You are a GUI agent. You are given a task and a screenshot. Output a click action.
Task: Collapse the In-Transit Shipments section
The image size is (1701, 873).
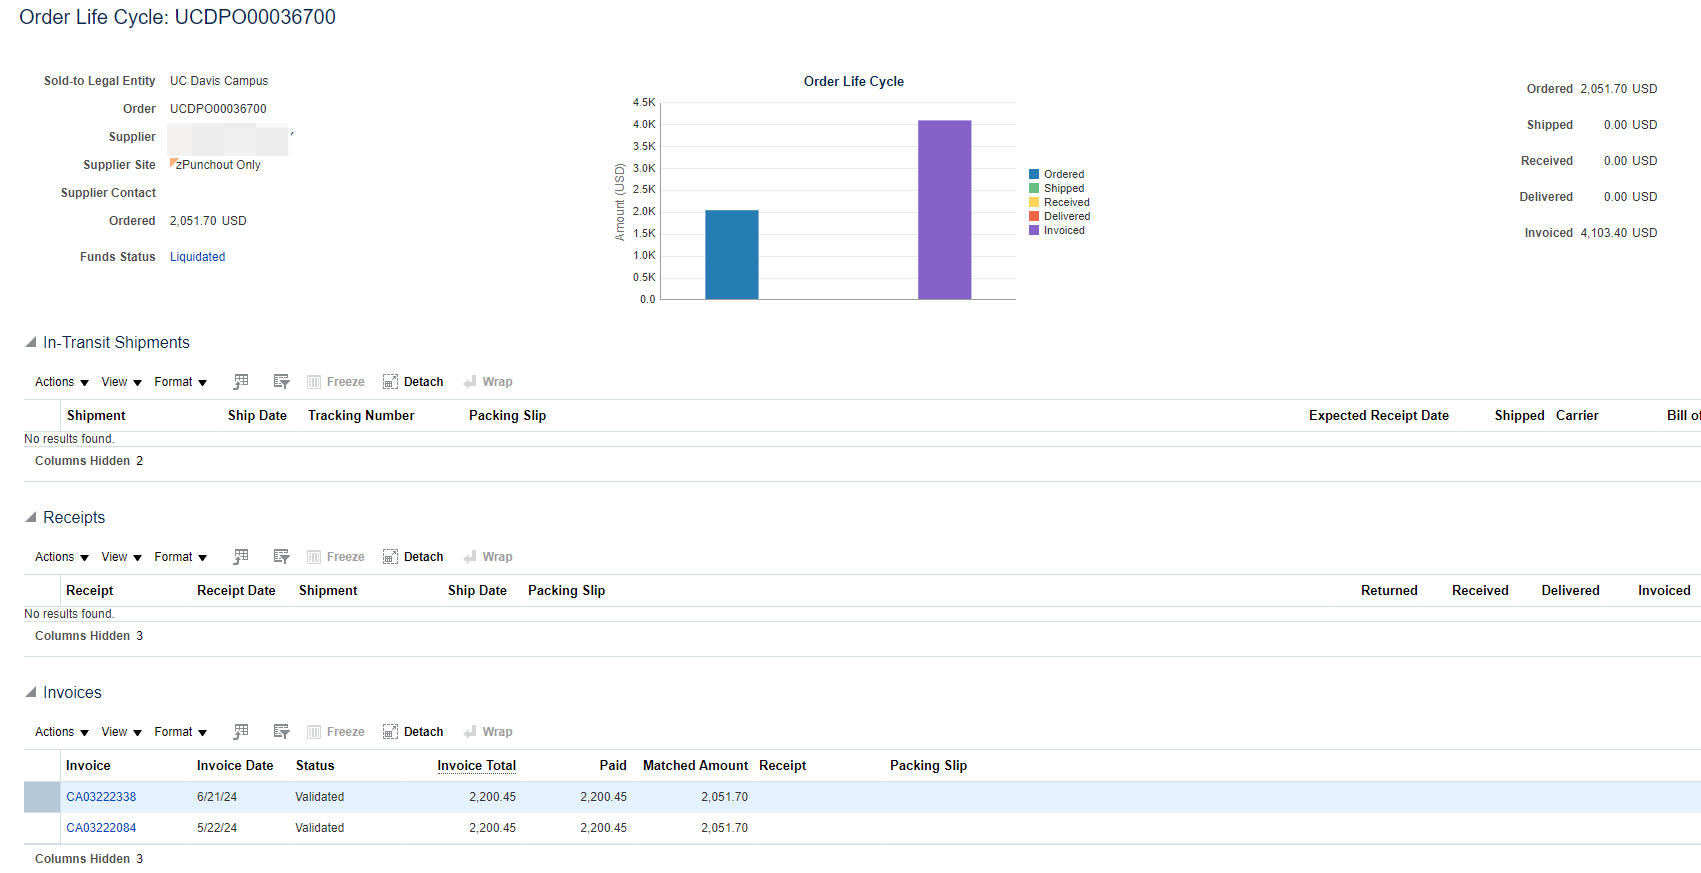[31, 342]
